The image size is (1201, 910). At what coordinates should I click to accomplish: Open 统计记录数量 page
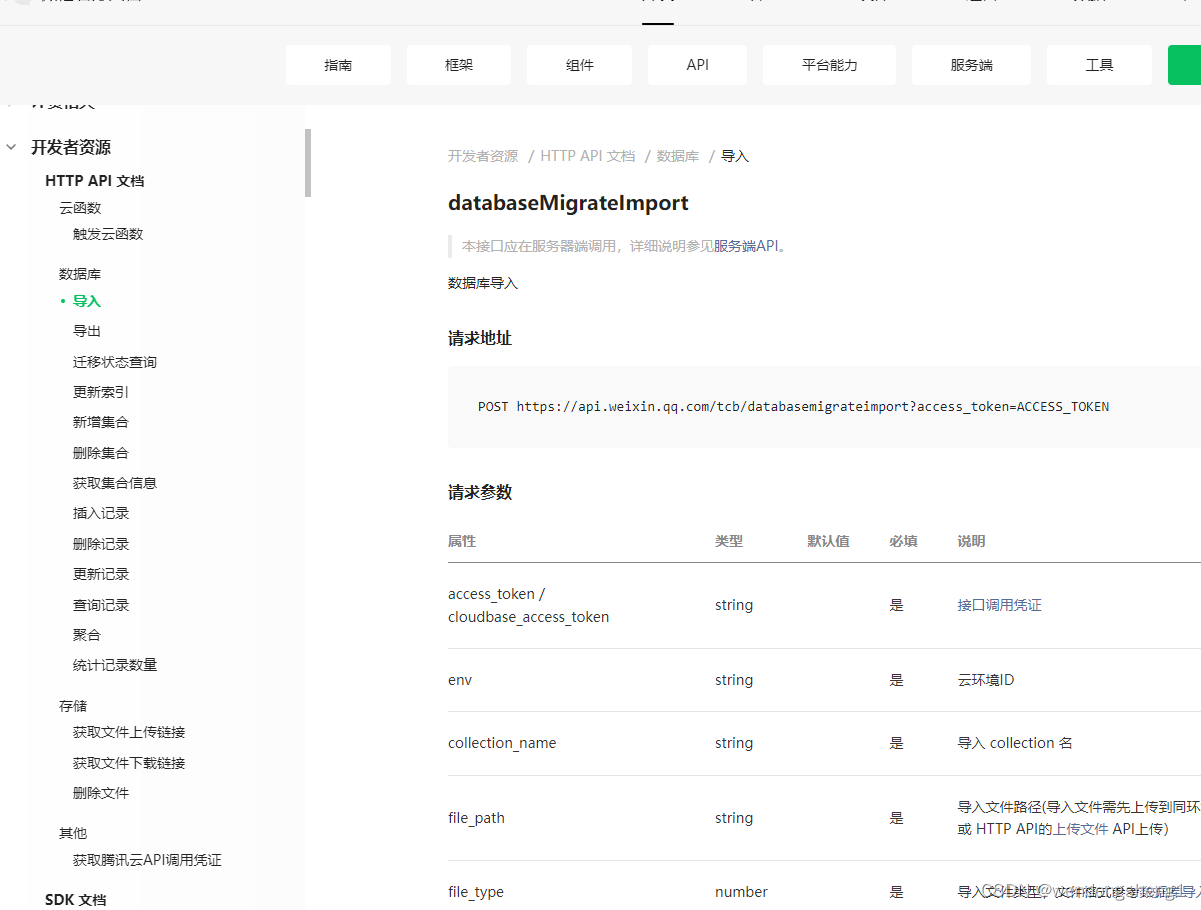click(115, 665)
